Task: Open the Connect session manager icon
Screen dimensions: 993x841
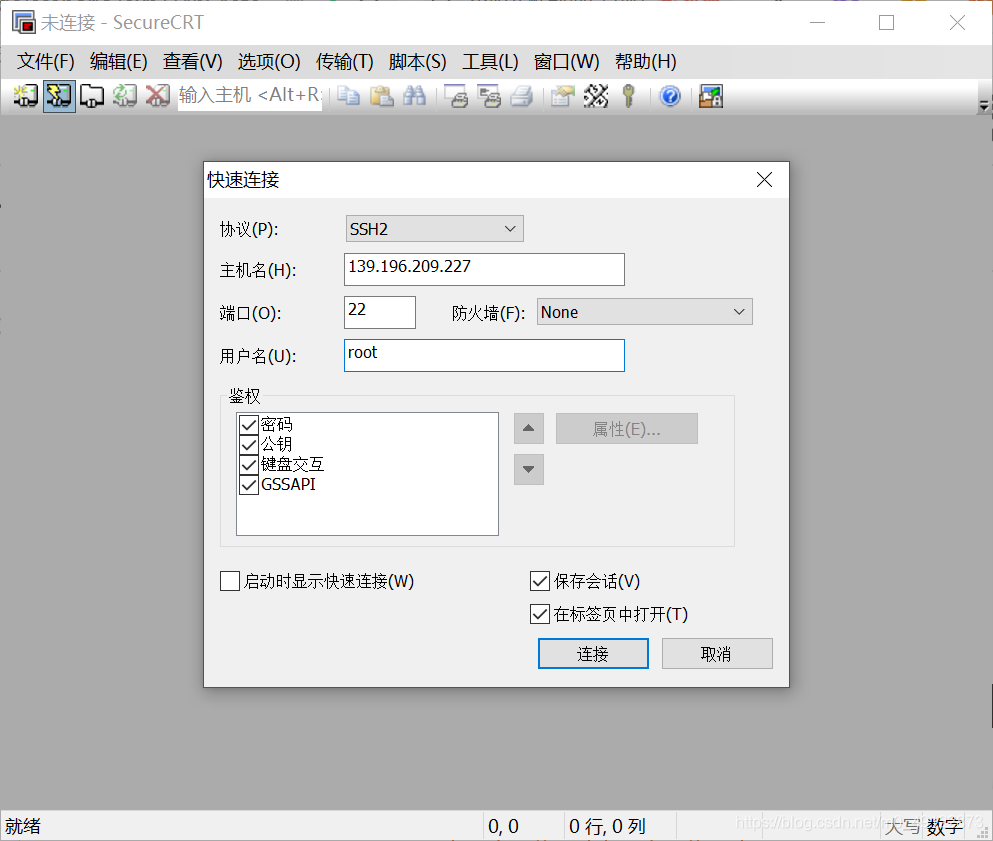Action: [x=24, y=96]
